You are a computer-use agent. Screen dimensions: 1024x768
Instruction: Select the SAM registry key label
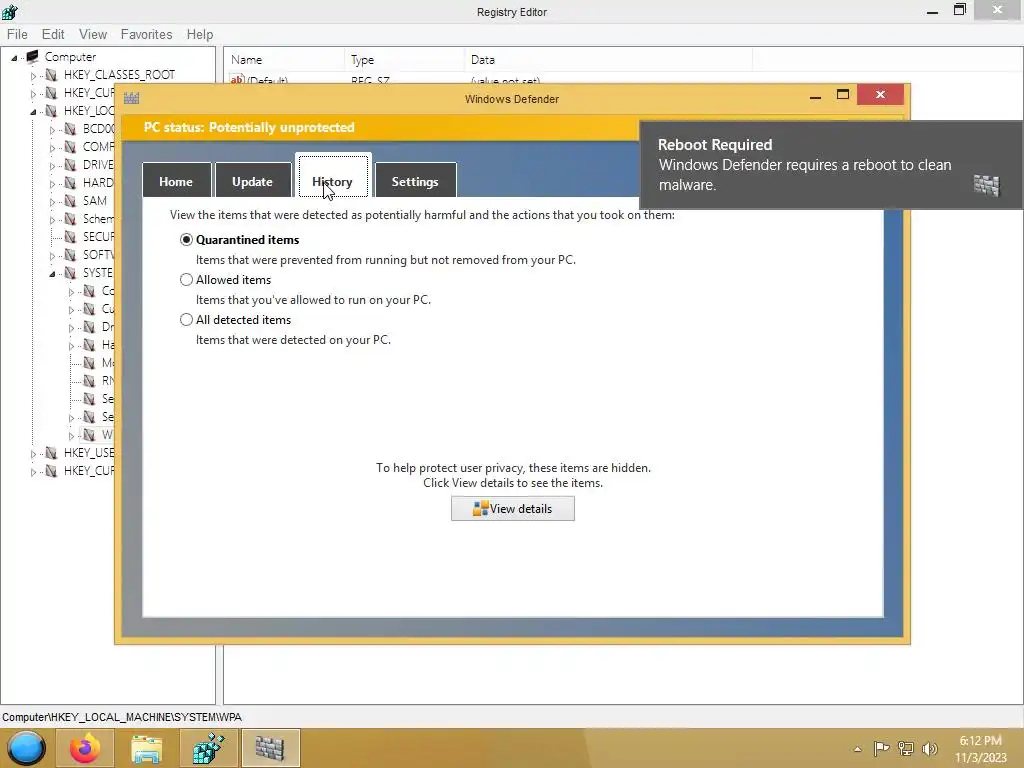[95, 201]
